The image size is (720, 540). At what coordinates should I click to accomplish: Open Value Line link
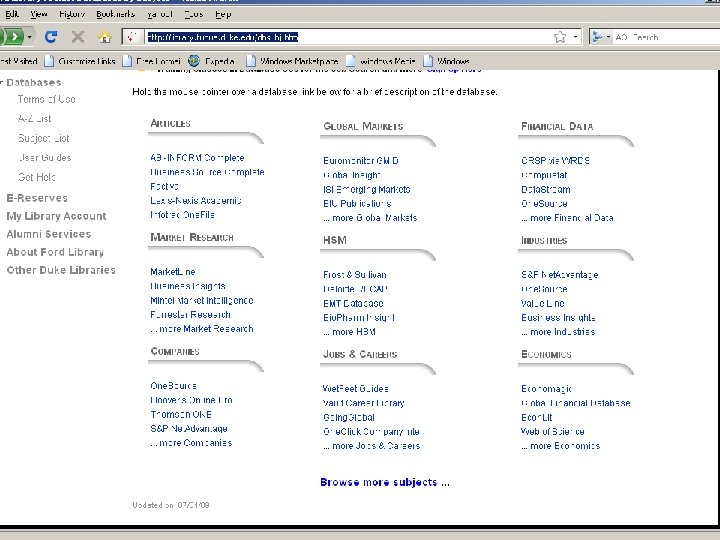click(543, 304)
